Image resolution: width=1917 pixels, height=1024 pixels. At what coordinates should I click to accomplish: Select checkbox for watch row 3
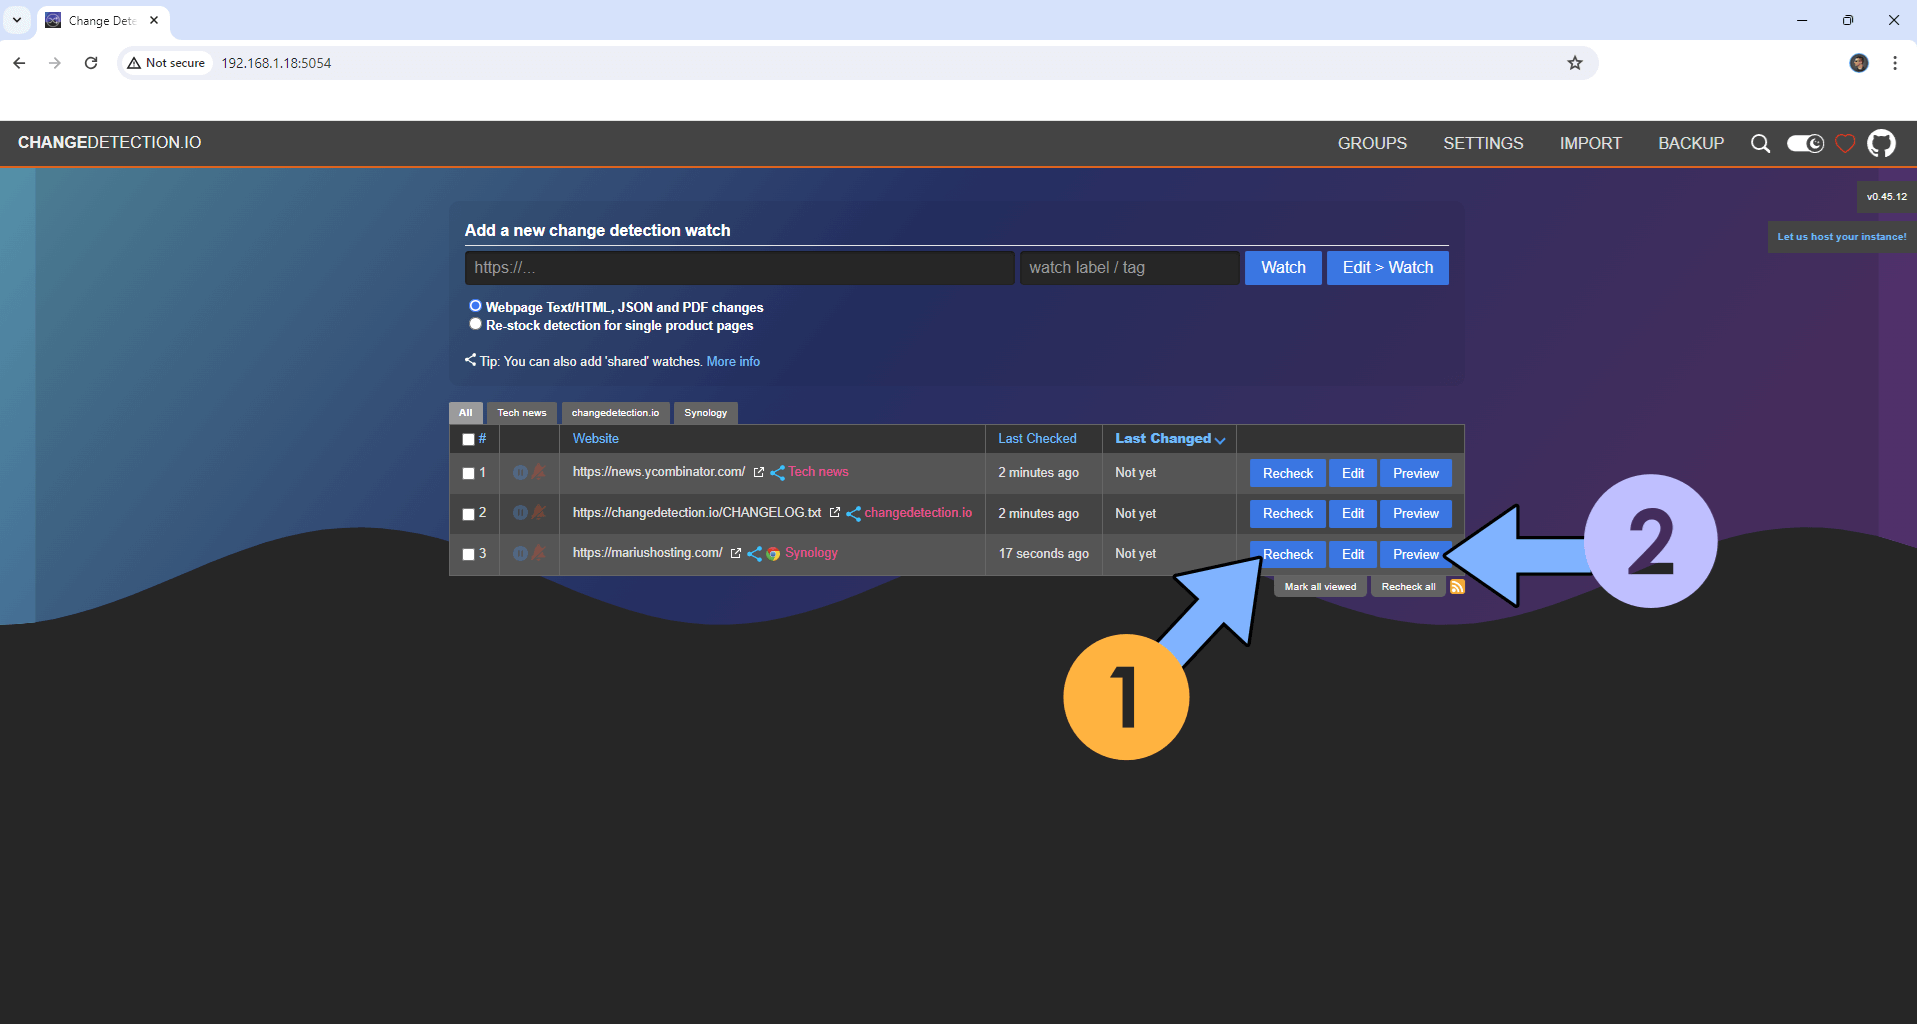coord(468,554)
